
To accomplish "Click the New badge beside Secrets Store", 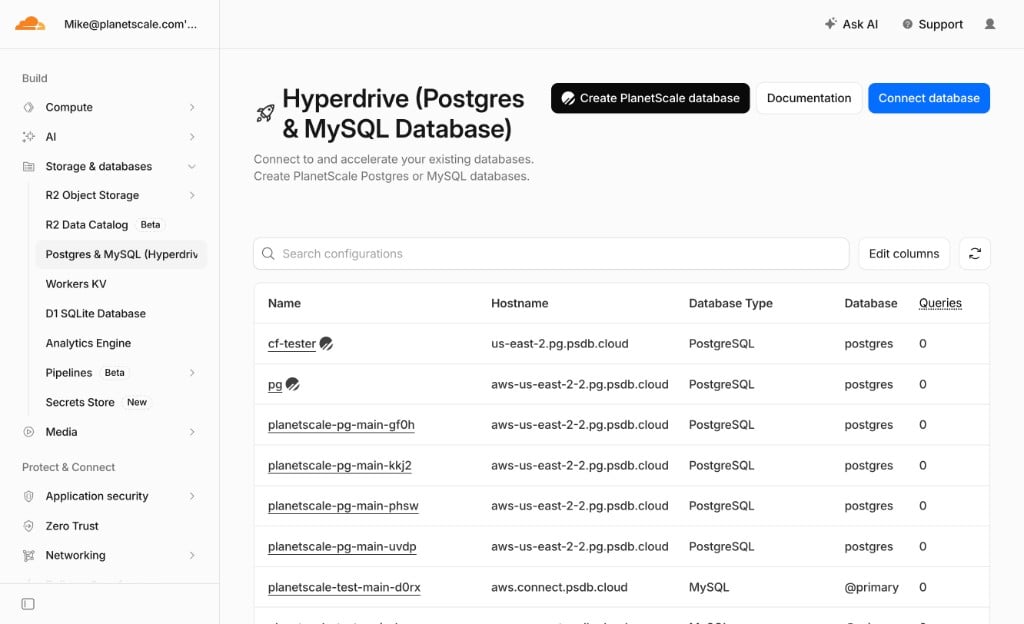I will coord(136,402).
